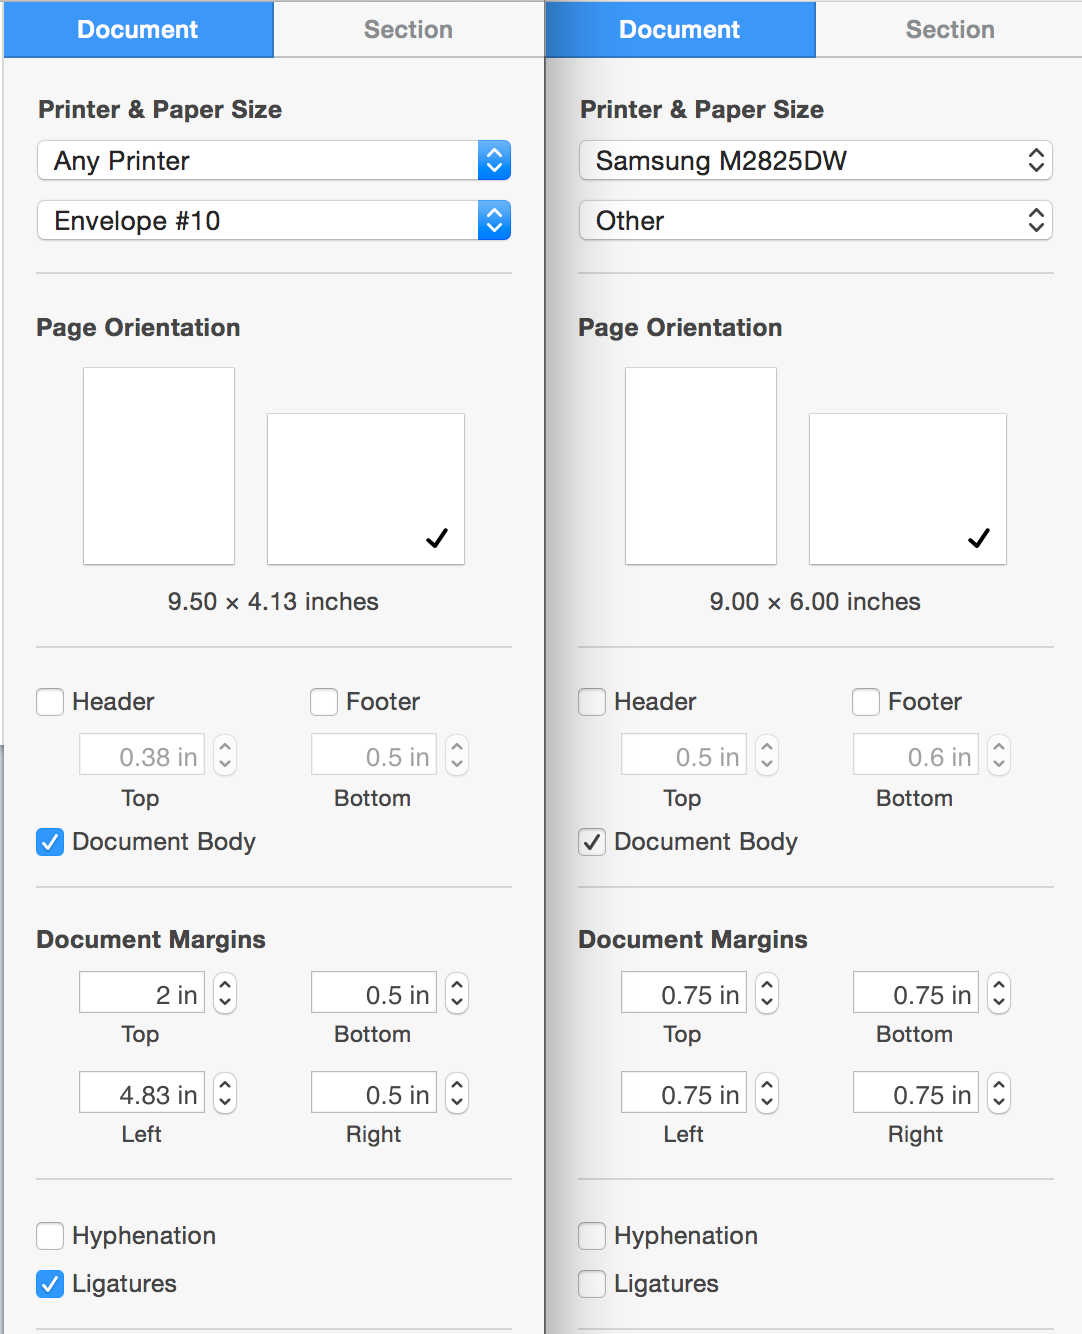Open the Envelope #10 paper size dropdown

[x=274, y=220]
